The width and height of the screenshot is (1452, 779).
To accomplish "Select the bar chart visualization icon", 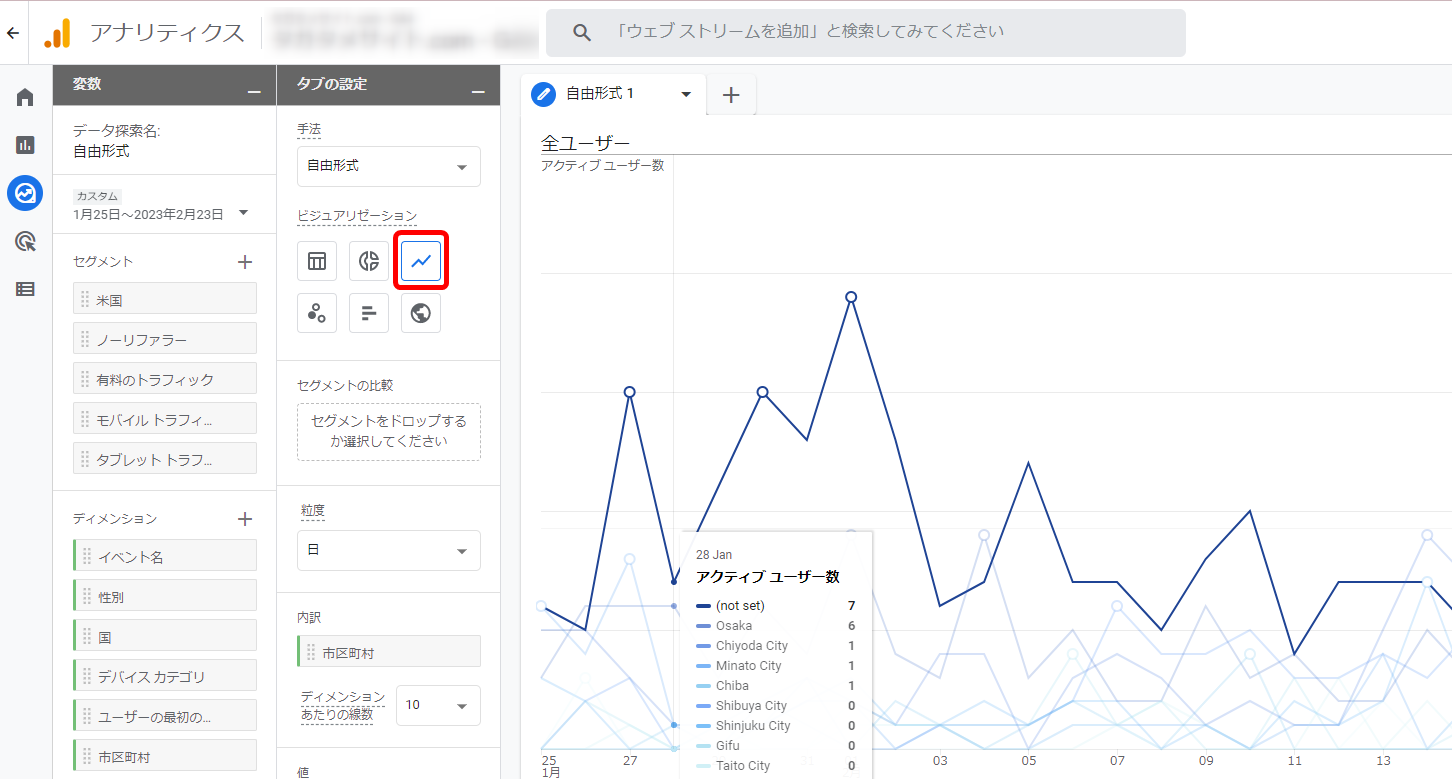I will 369,313.
